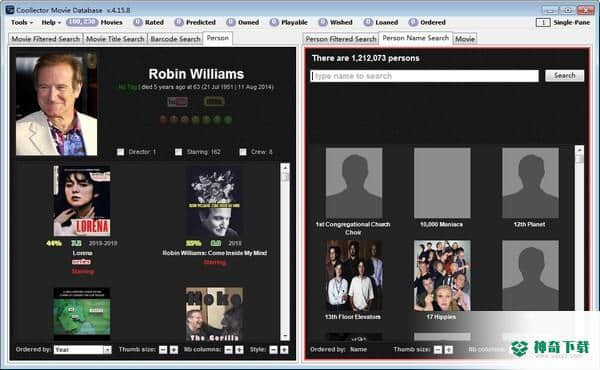The width and height of the screenshot is (600, 370).
Task: Open the Help menu
Action: [51, 23]
